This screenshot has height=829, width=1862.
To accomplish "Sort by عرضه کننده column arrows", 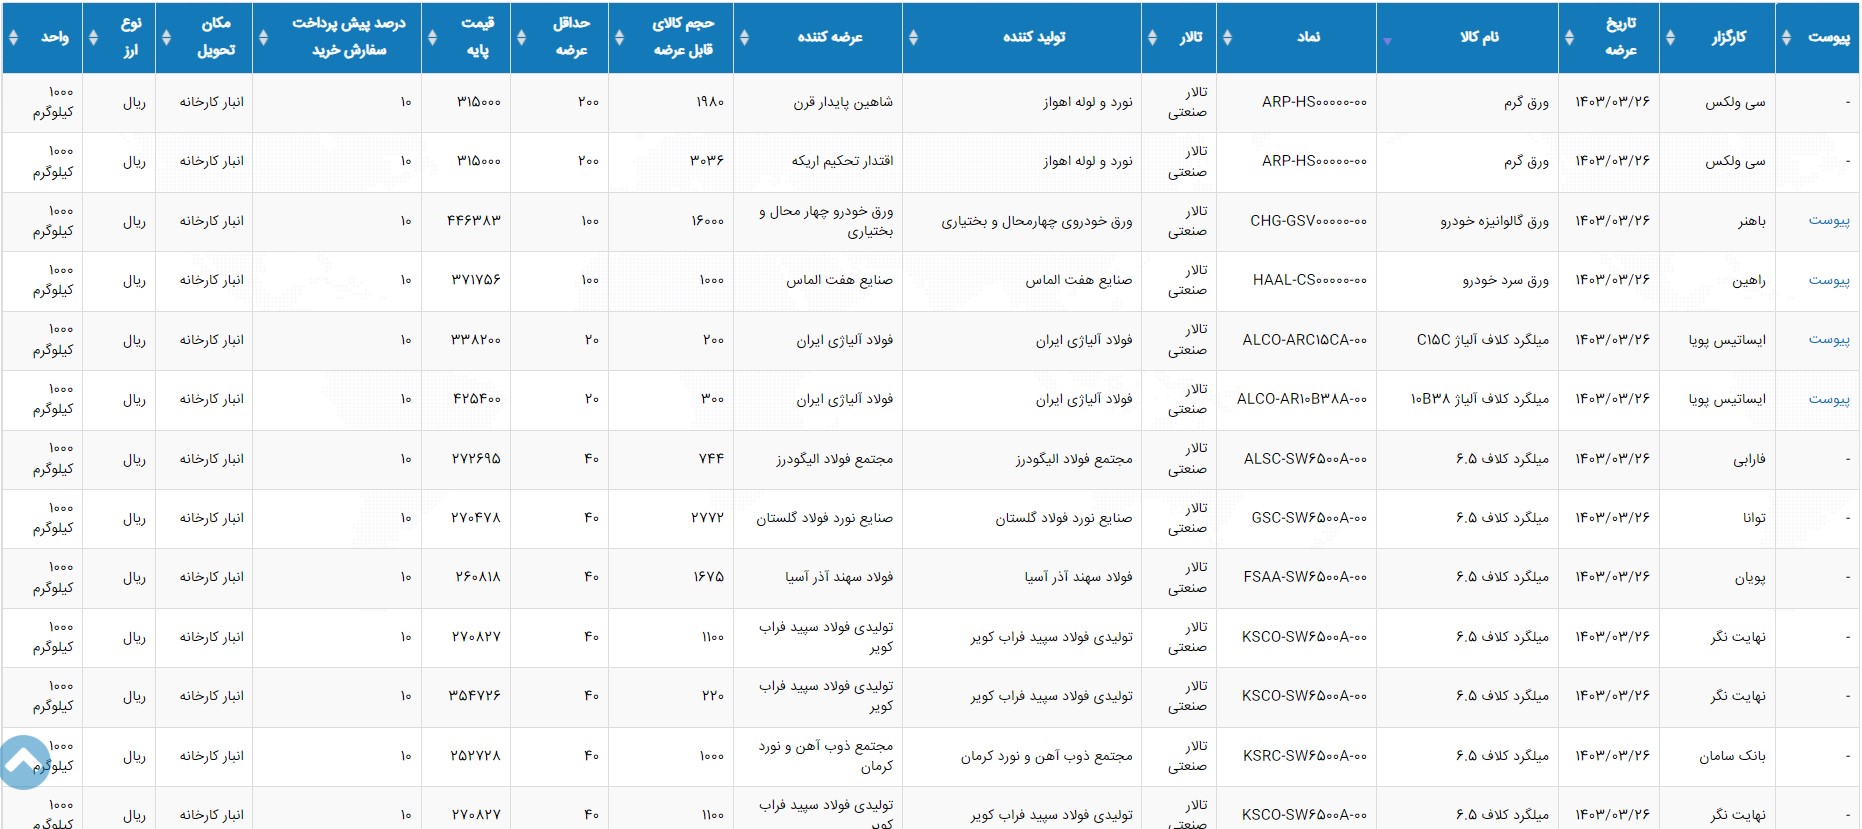I will point(744,37).
